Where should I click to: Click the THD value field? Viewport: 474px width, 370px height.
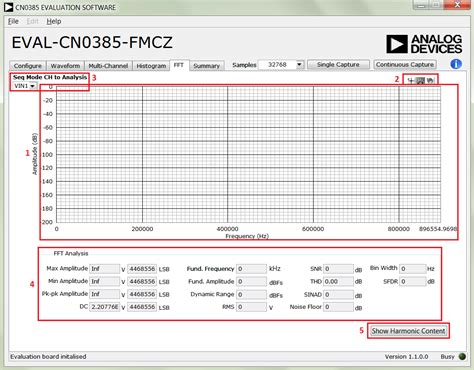point(338,282)
